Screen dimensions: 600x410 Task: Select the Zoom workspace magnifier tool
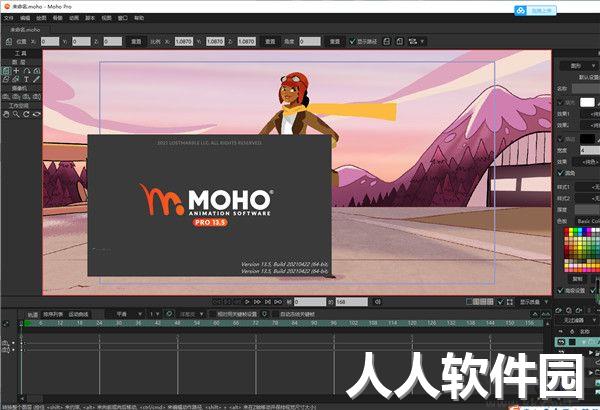coord(16,114)
